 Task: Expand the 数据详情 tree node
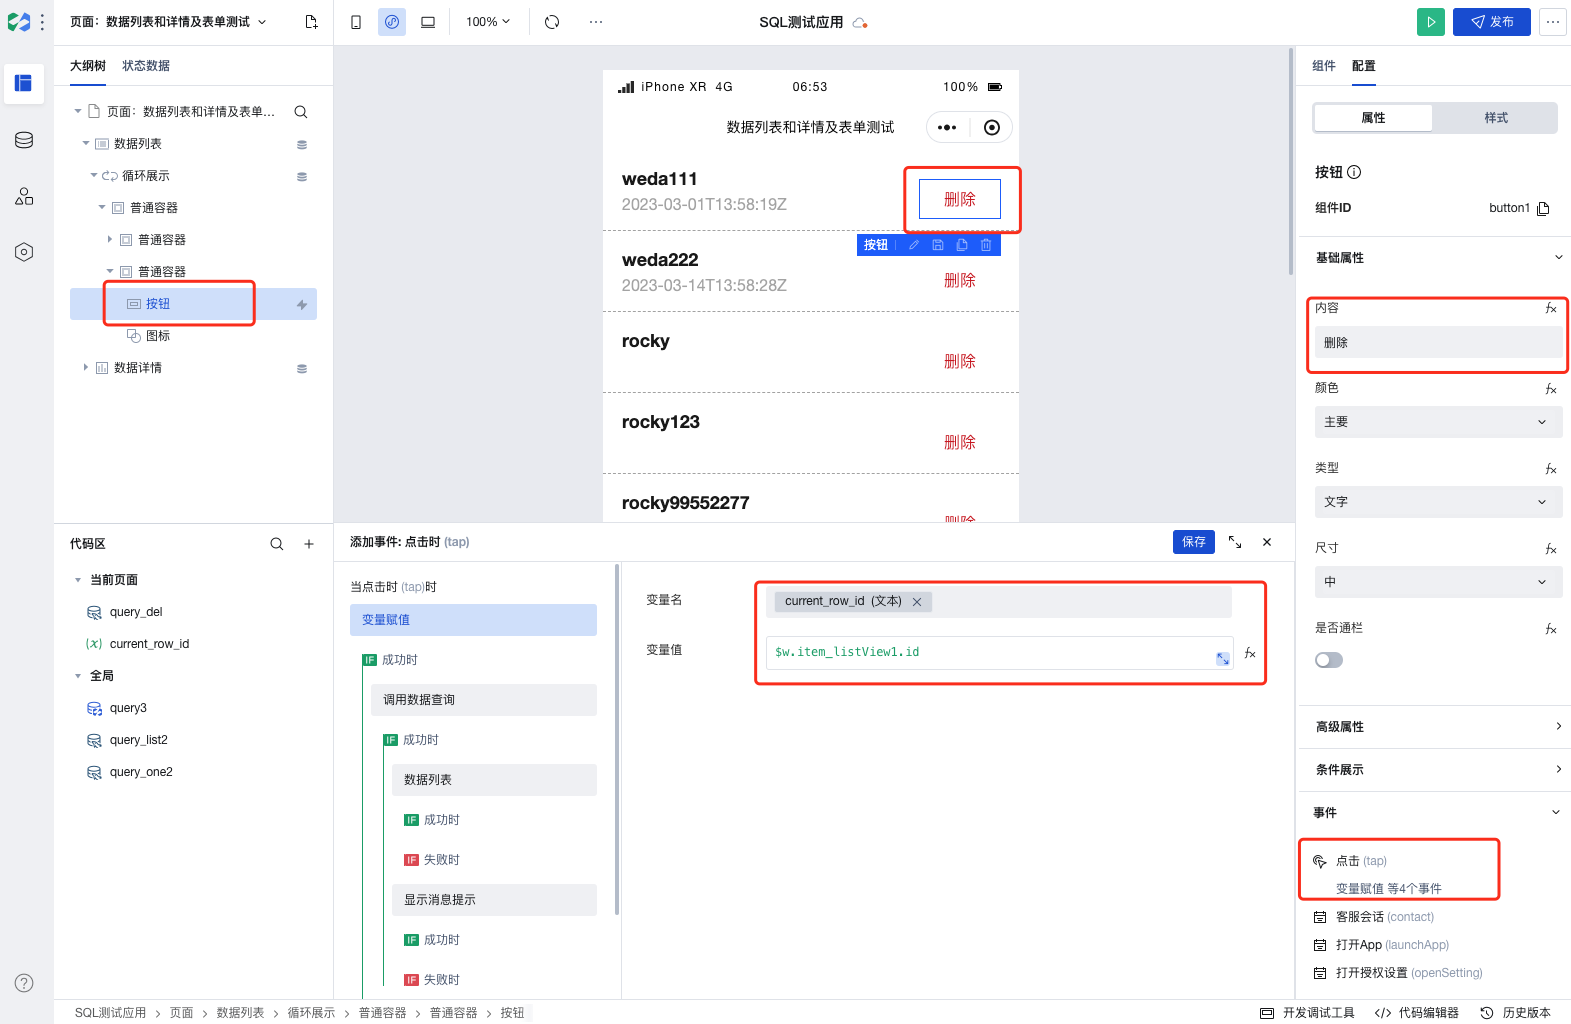pos(86,368)
